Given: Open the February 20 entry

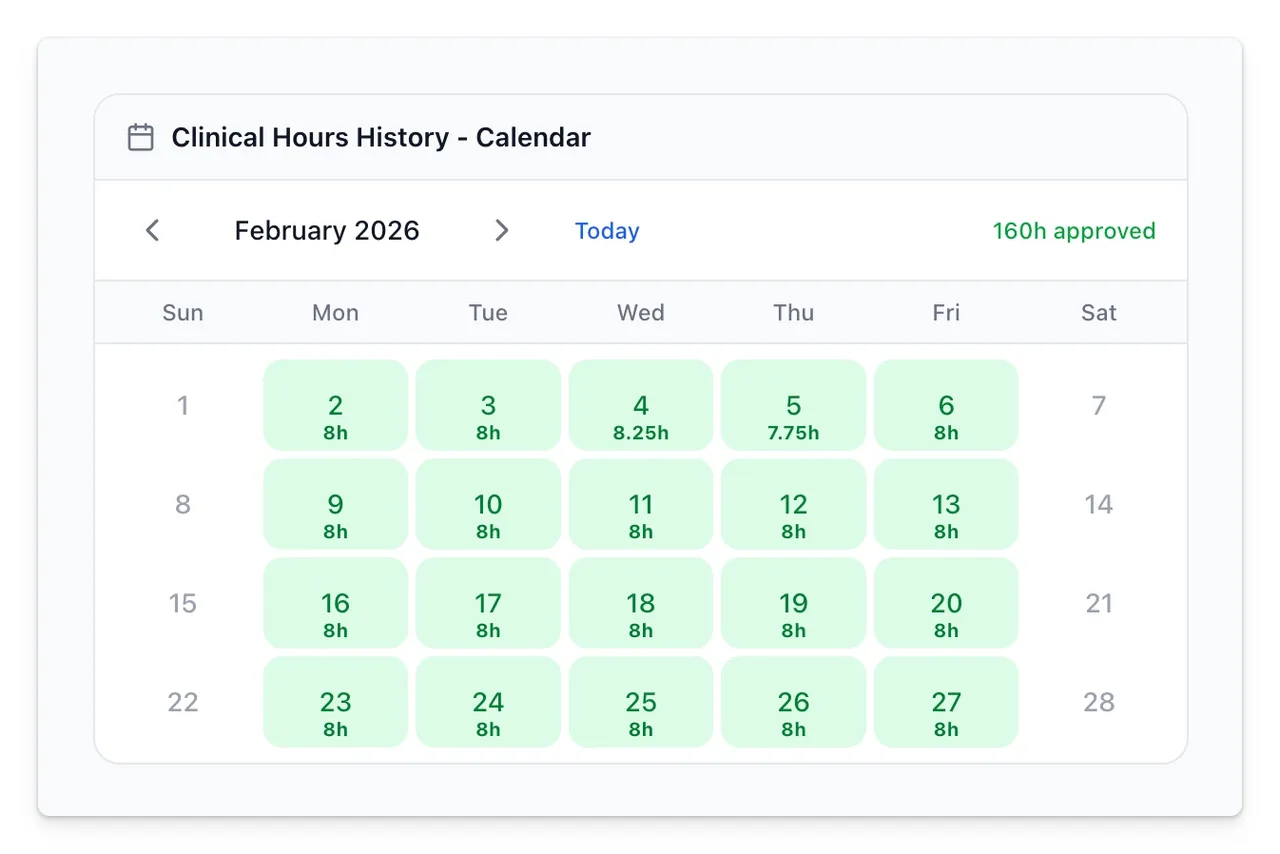Looking at the screenshot, I should pyautogui.click(x=946, y=603).
